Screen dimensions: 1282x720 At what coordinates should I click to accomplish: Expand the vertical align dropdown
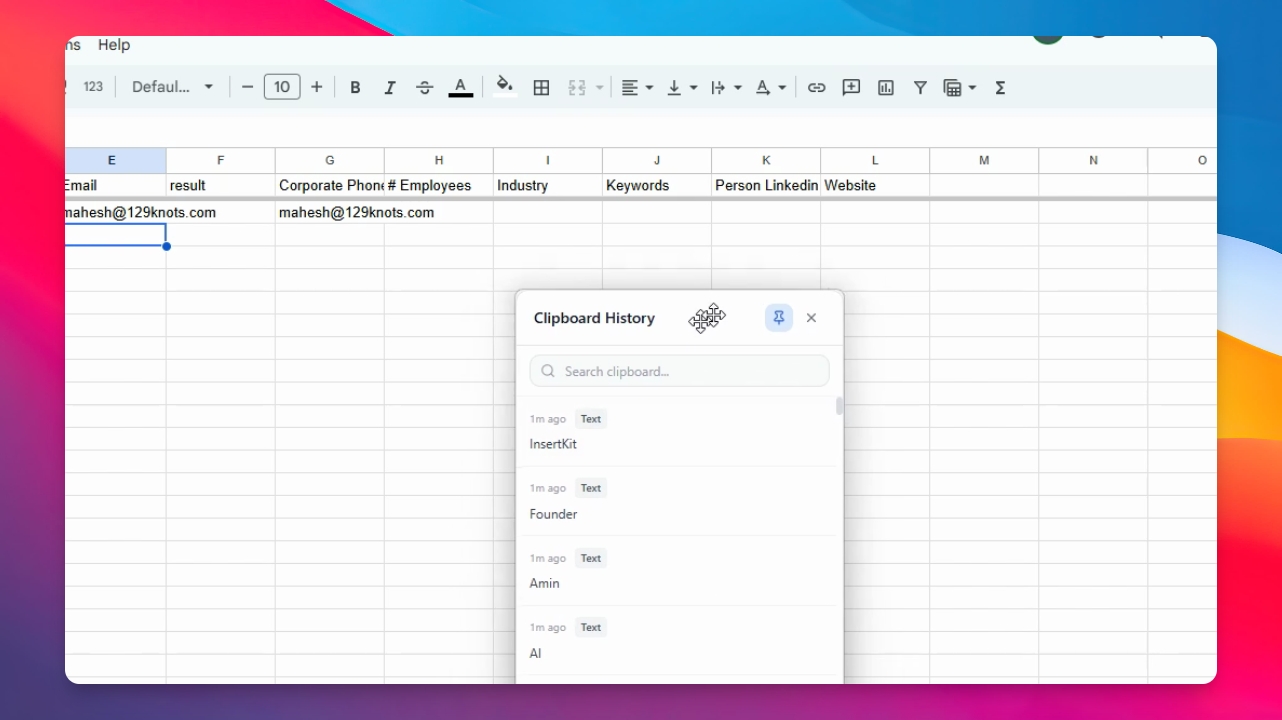coord(682,88)
